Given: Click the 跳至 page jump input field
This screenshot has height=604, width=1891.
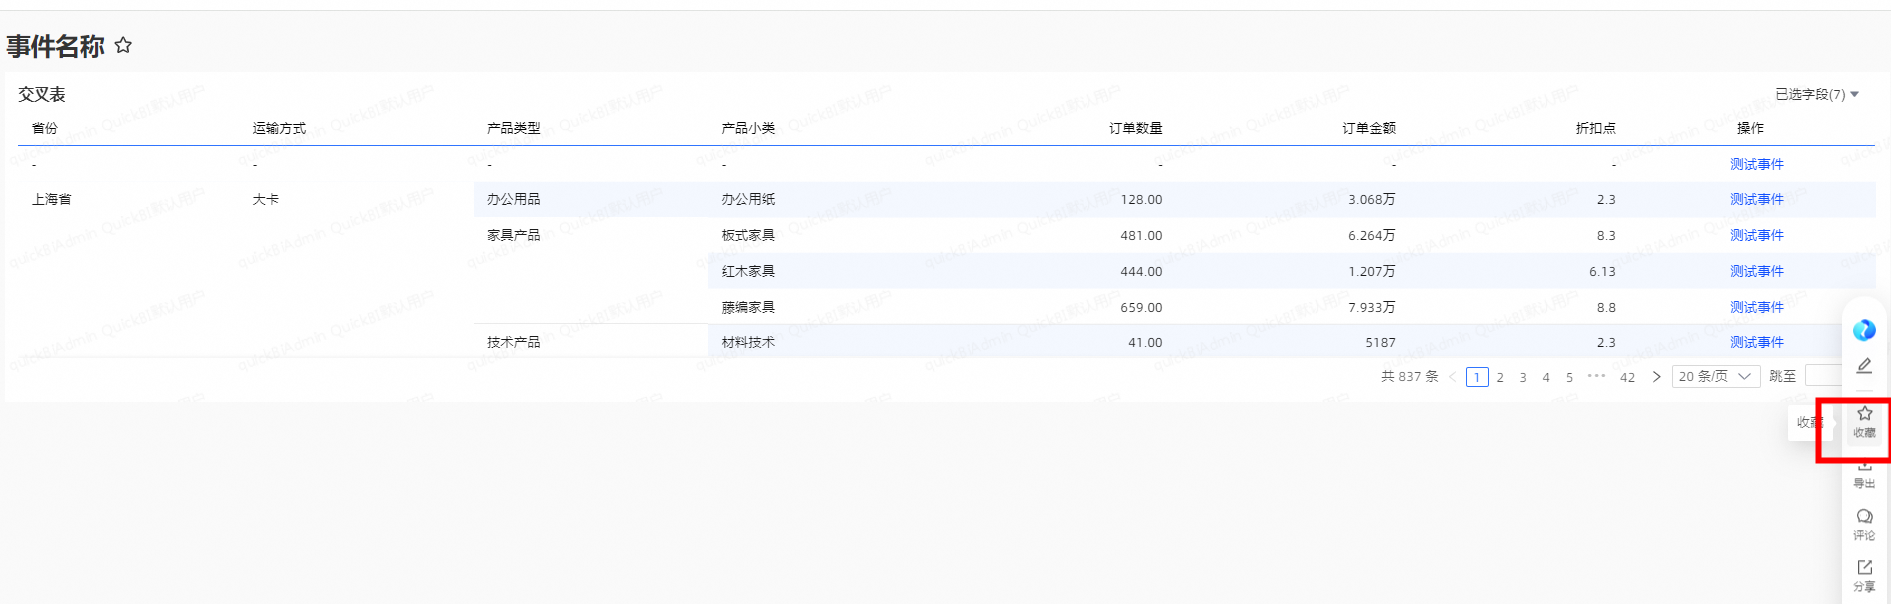Looking at the screenshot, I should [1823, 376].
